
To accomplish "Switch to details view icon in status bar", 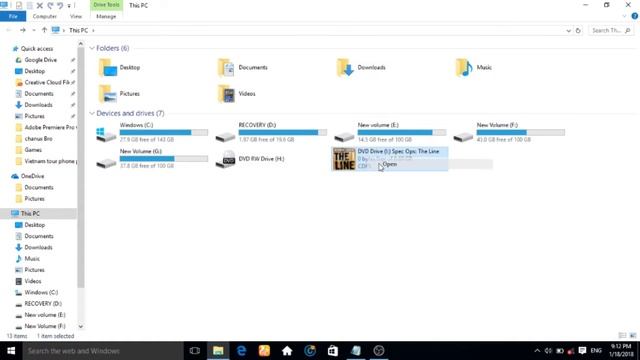I will 622,336.
